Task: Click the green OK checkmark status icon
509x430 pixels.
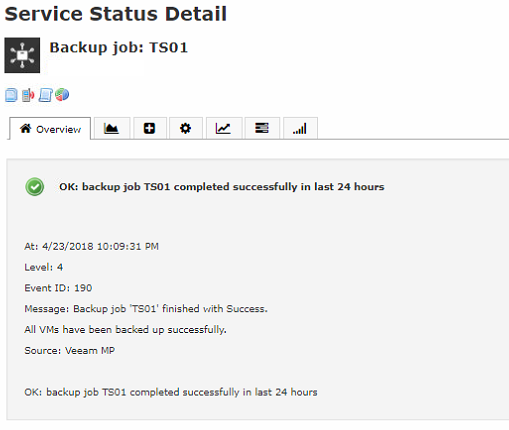Action: pos(35,187)
